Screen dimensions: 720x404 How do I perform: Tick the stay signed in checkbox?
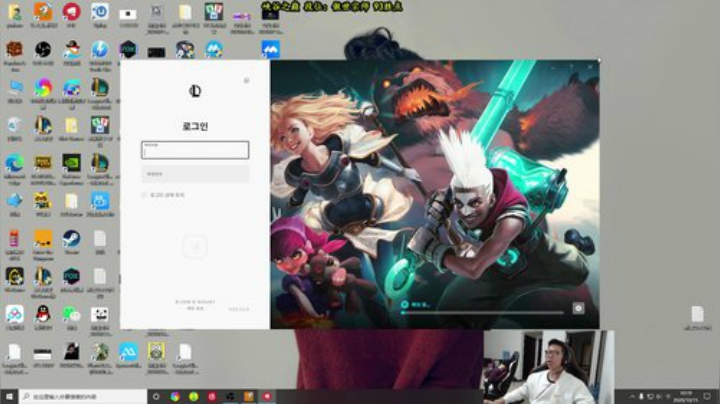[144, 195]
